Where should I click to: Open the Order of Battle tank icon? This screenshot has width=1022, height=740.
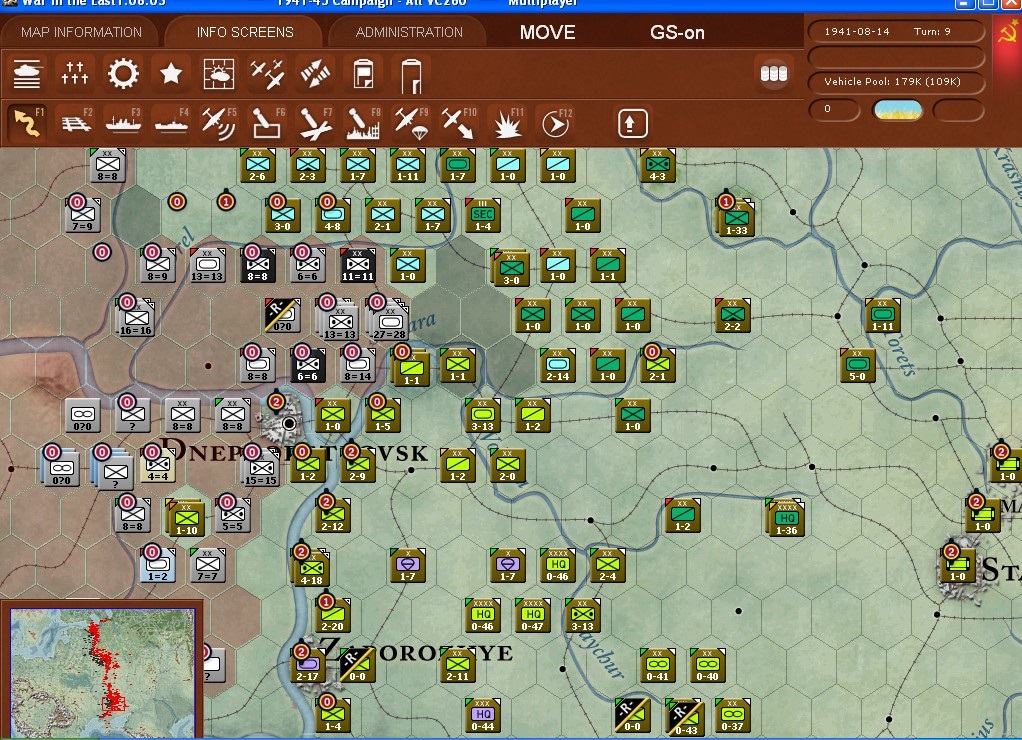pos(27,74)
